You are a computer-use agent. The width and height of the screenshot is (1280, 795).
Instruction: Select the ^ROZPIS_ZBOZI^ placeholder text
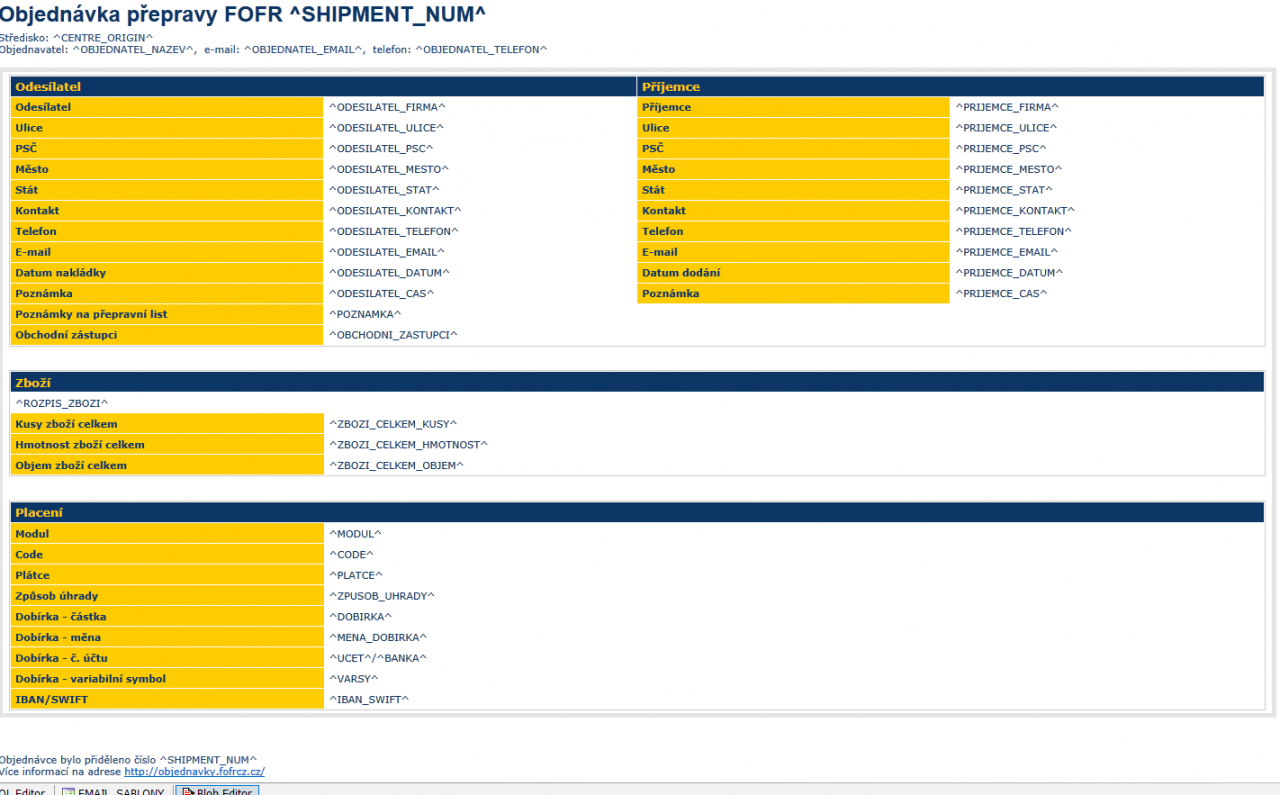pos(61,403)
